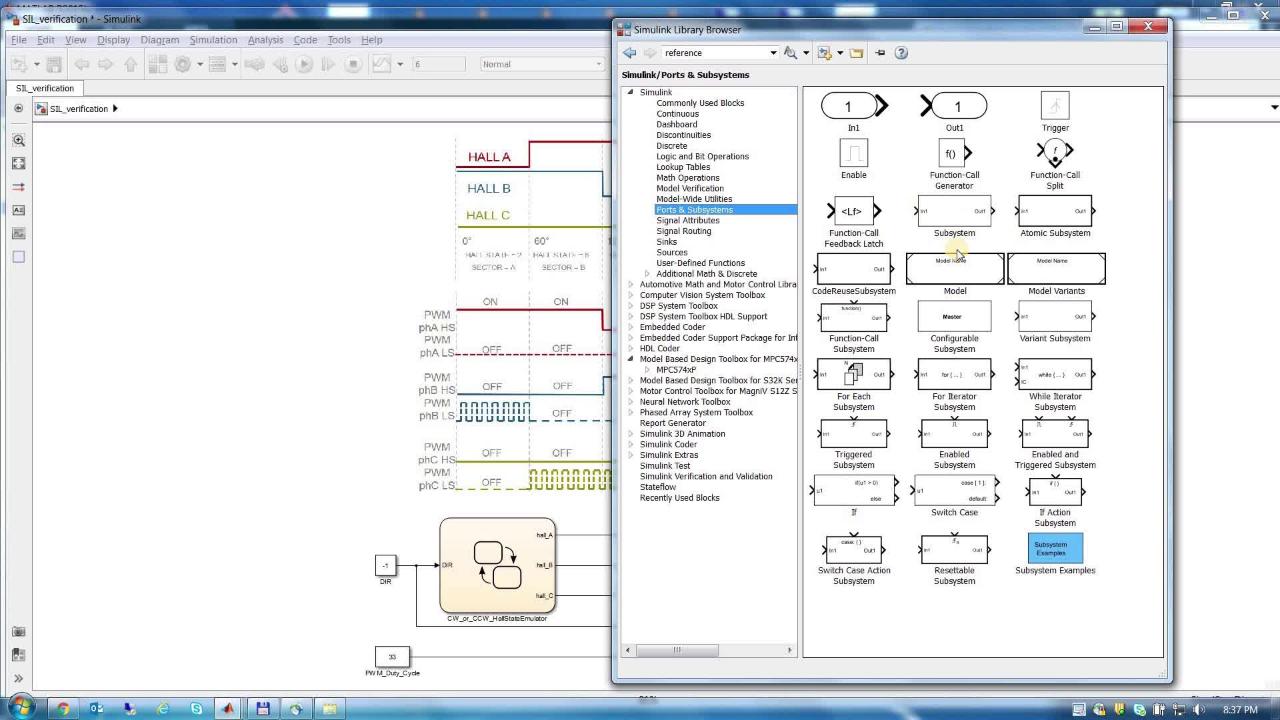1280x720 pixels.
Task: Select the Subsystem block
Action: coord(954,212)
